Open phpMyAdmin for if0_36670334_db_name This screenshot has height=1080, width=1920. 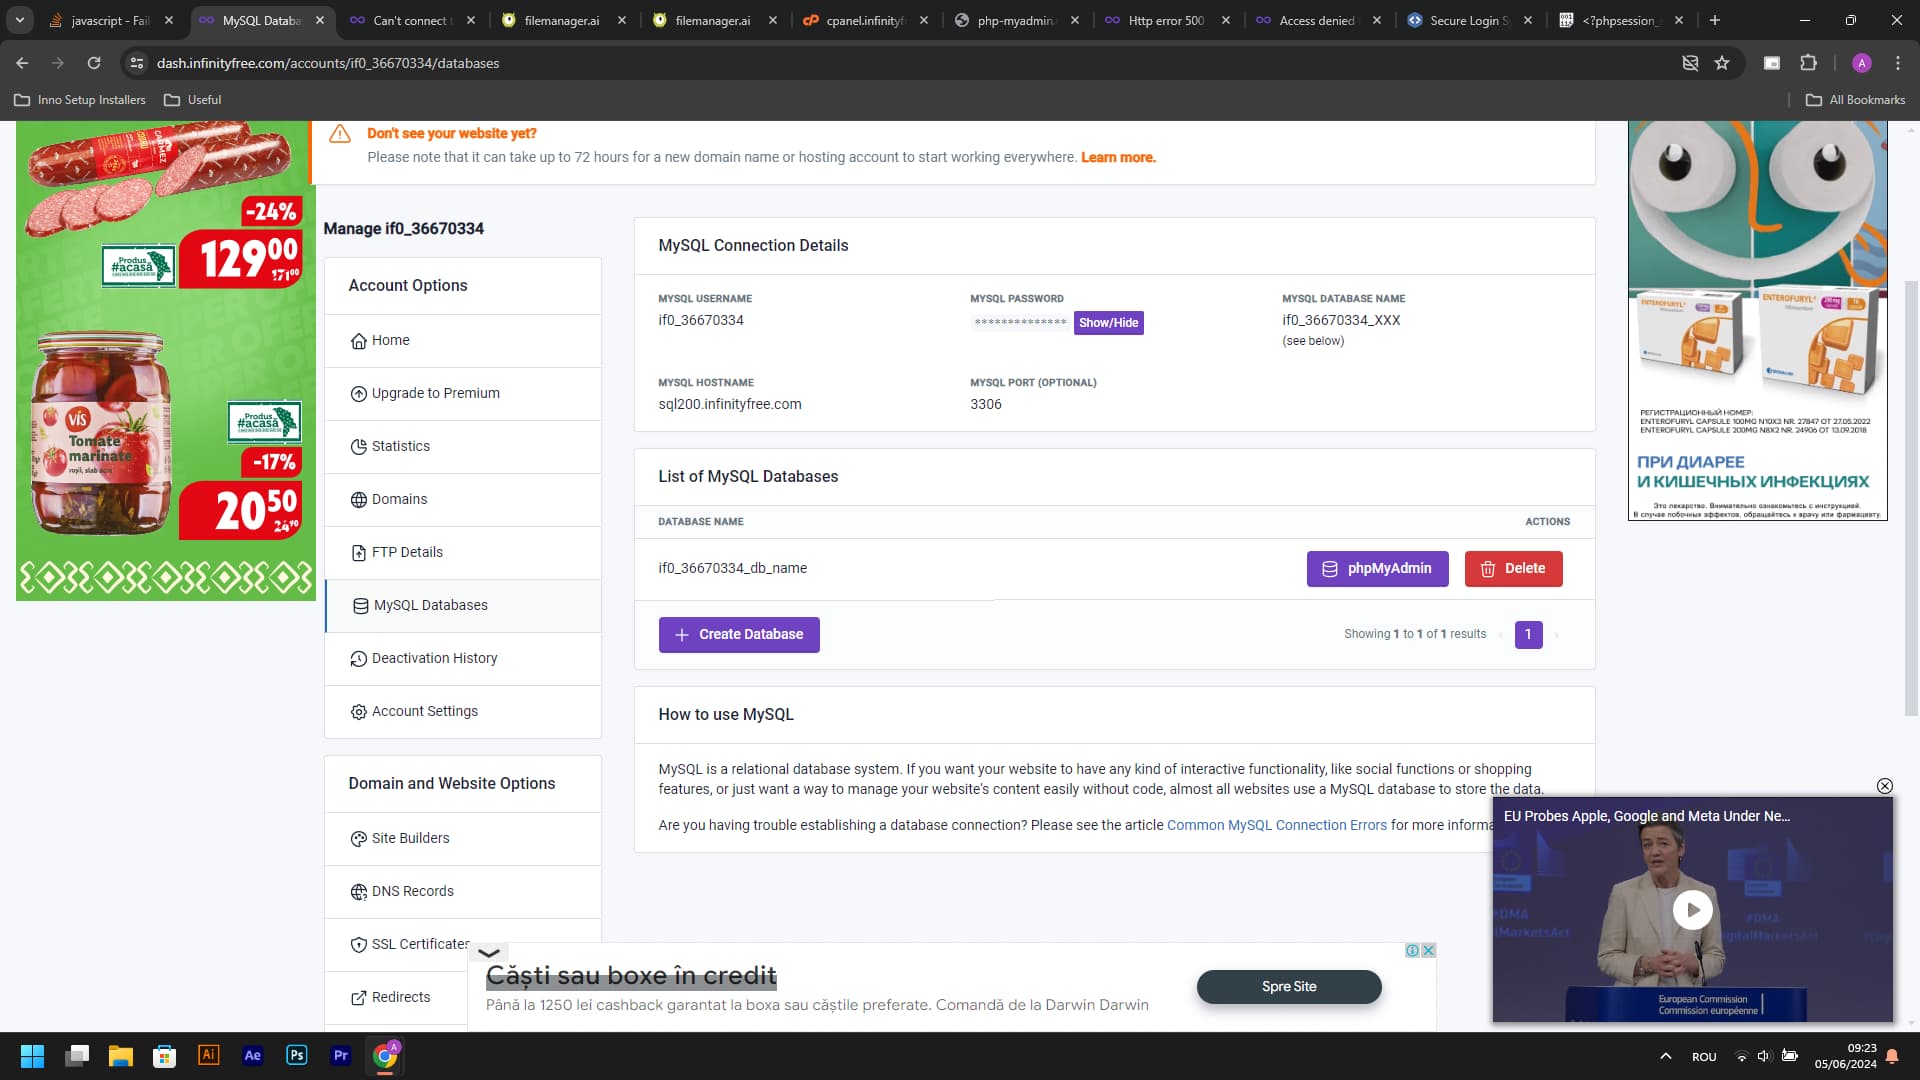[1377, 568]
